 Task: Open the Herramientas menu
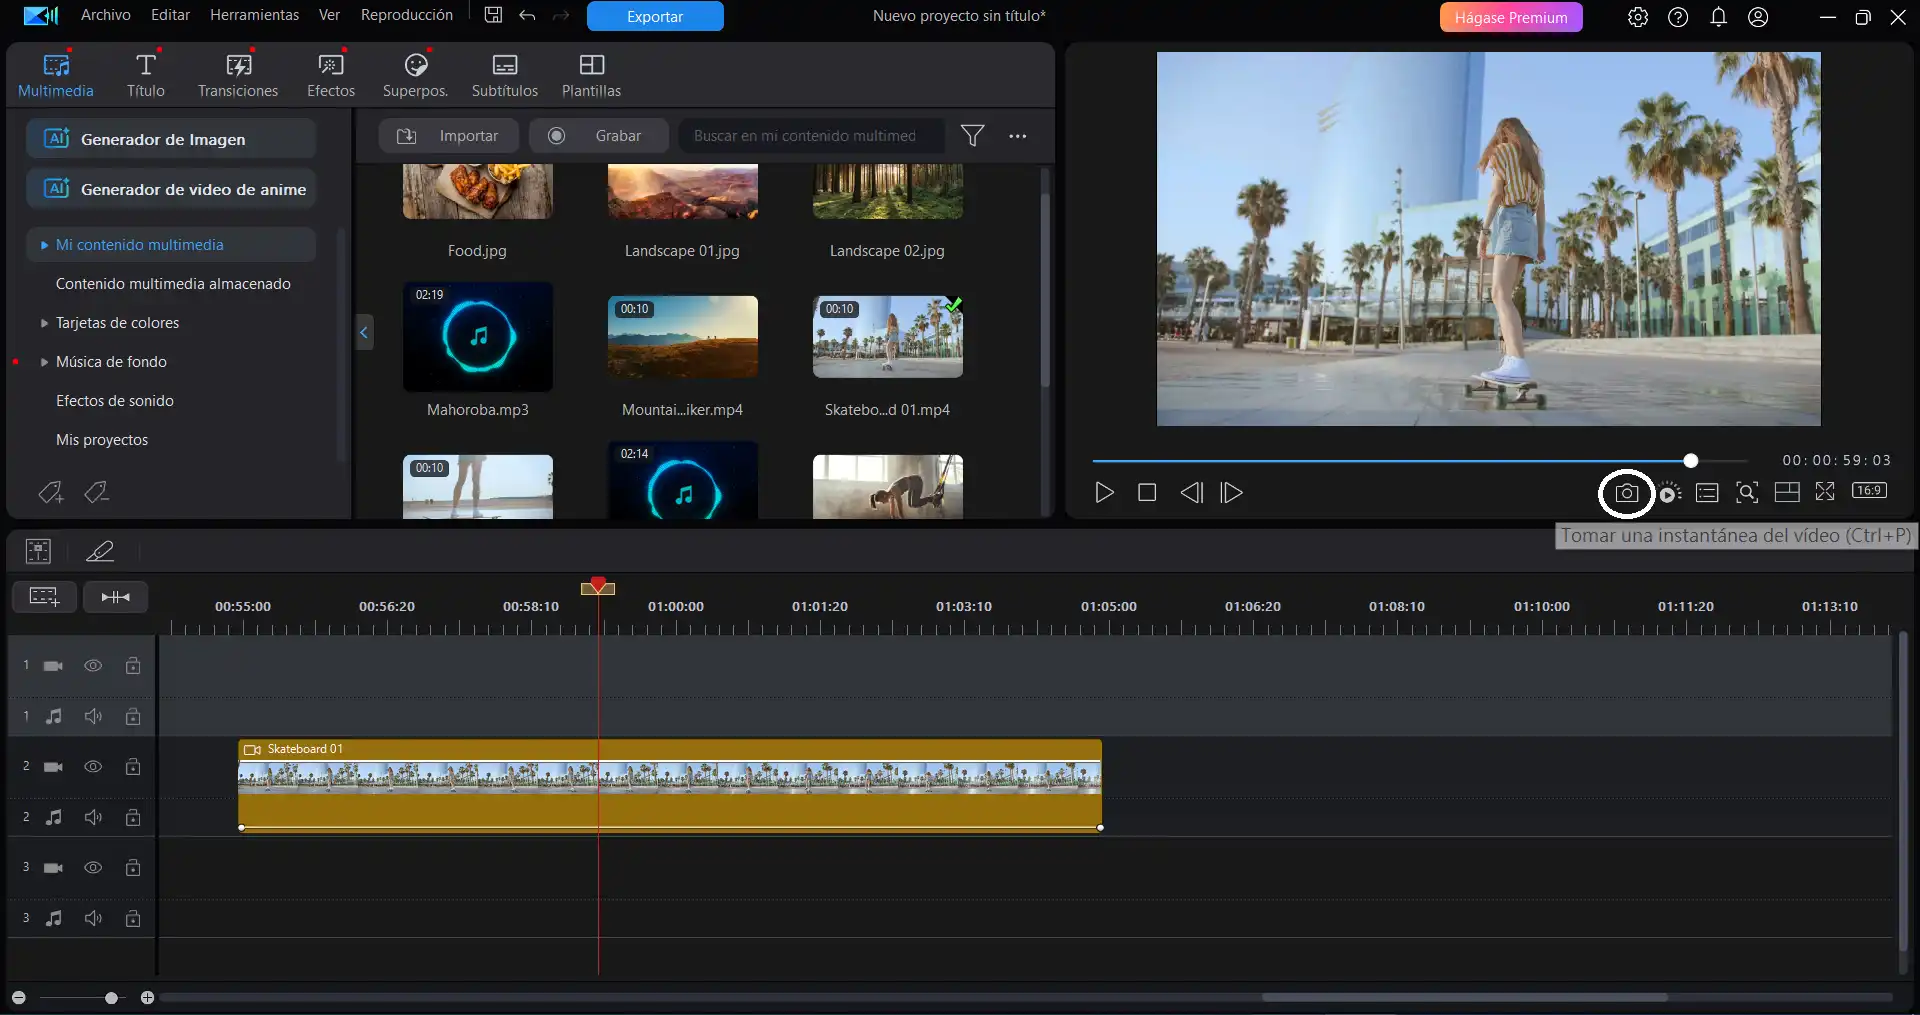pos(254,15)
